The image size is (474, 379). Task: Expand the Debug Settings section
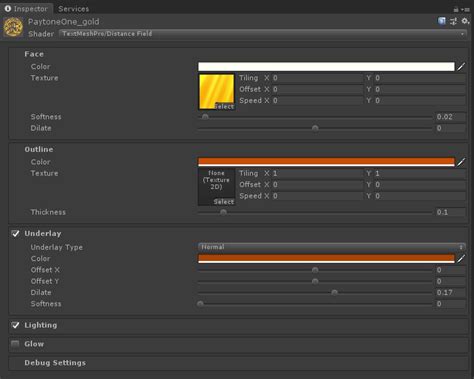coord(55,363)
